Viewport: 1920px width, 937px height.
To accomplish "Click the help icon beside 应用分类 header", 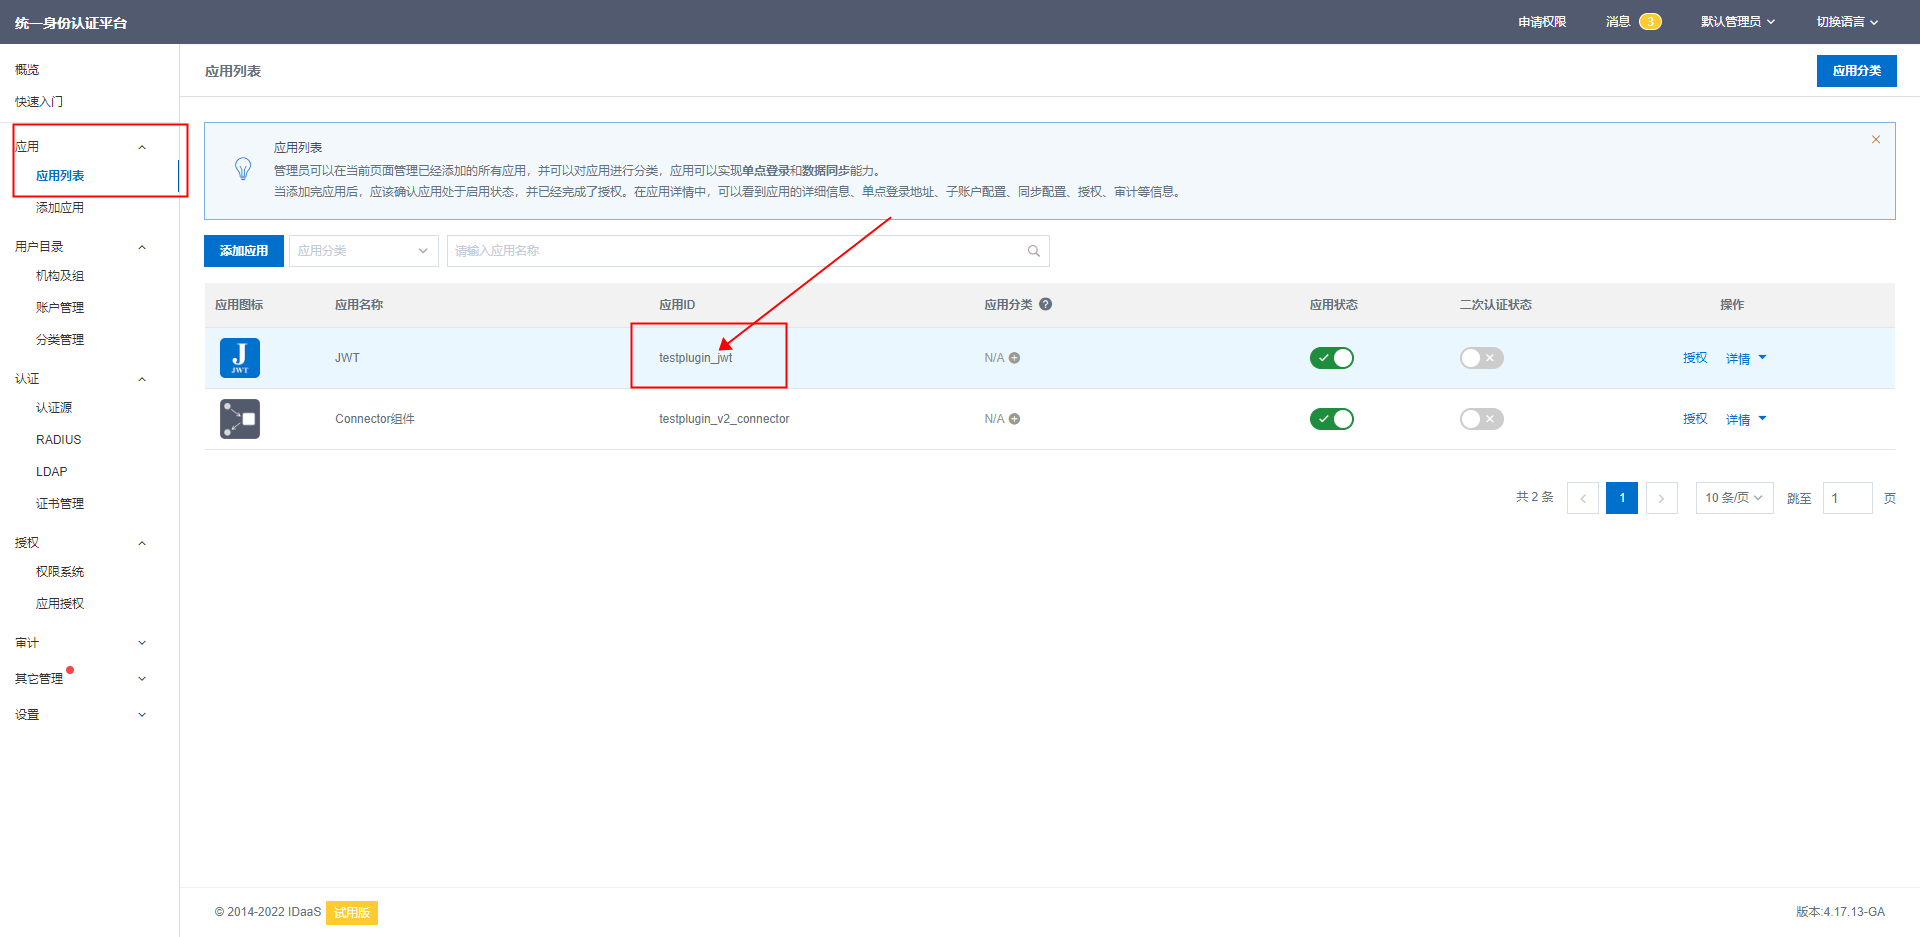I will click(1045, 305).
